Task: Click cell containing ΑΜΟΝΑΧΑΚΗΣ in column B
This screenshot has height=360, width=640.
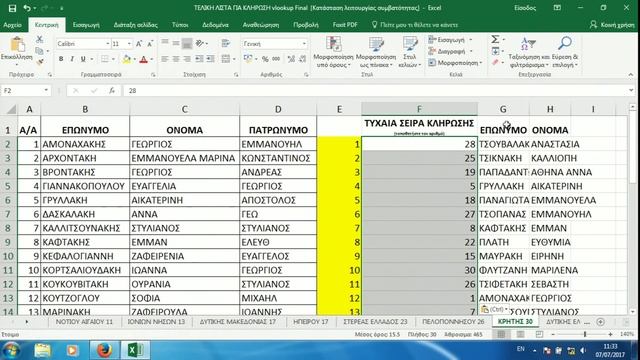Action: [85, 144]
